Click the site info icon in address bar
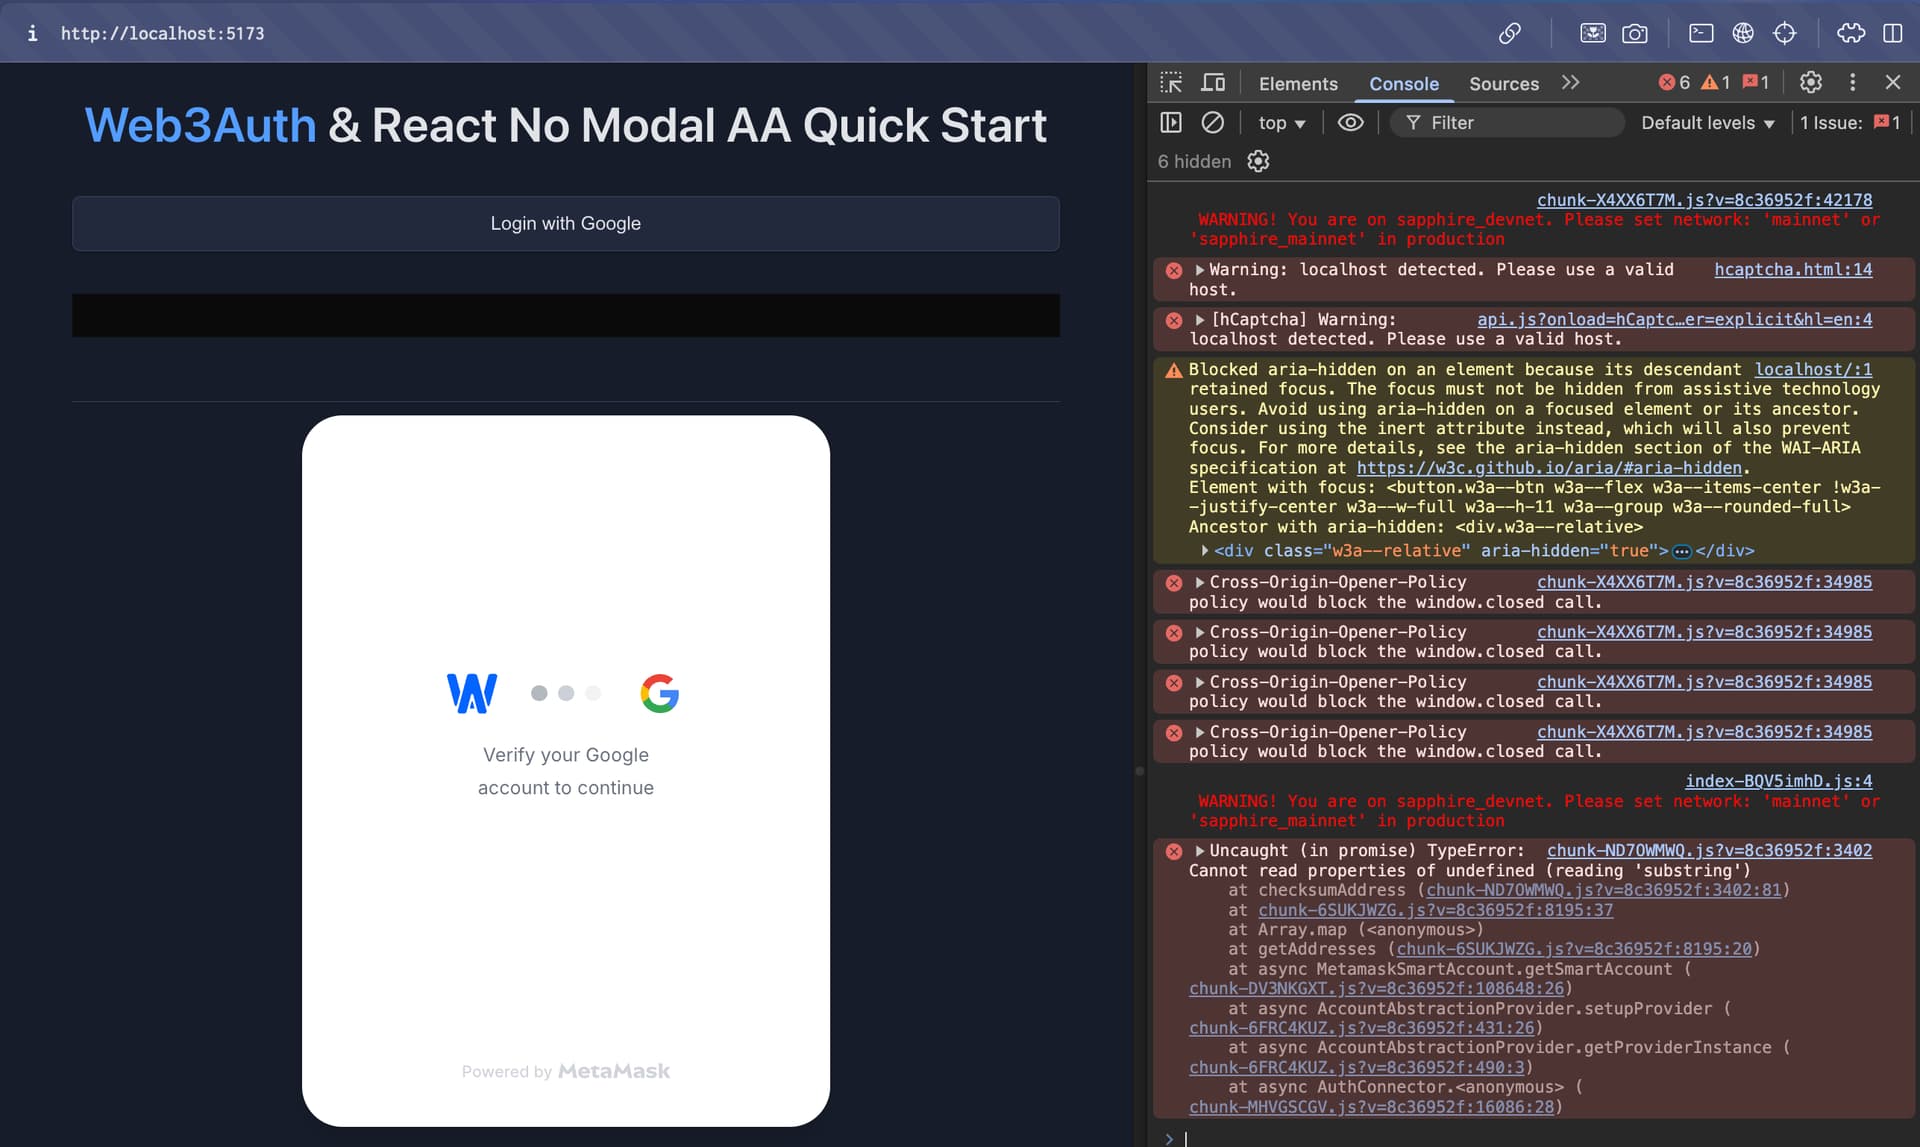This screenshot has width=1920, height=1147. (32, 33)
